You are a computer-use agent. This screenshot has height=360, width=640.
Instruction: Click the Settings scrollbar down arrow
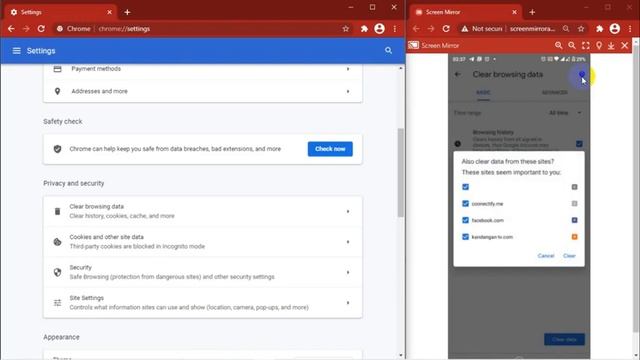[401, 356]
